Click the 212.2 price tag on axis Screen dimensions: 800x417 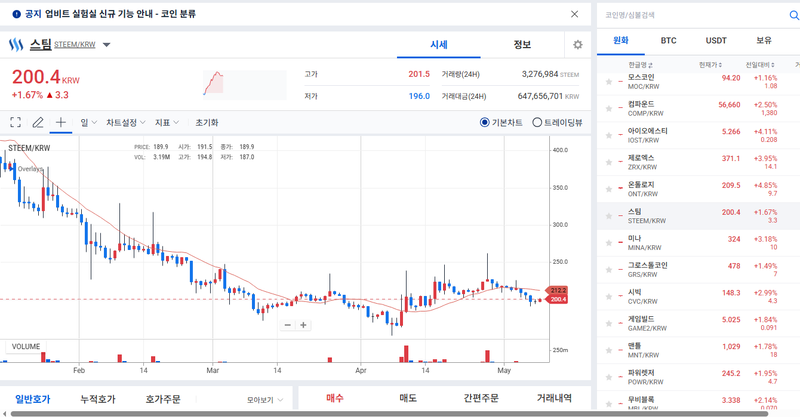pos(557,290)
